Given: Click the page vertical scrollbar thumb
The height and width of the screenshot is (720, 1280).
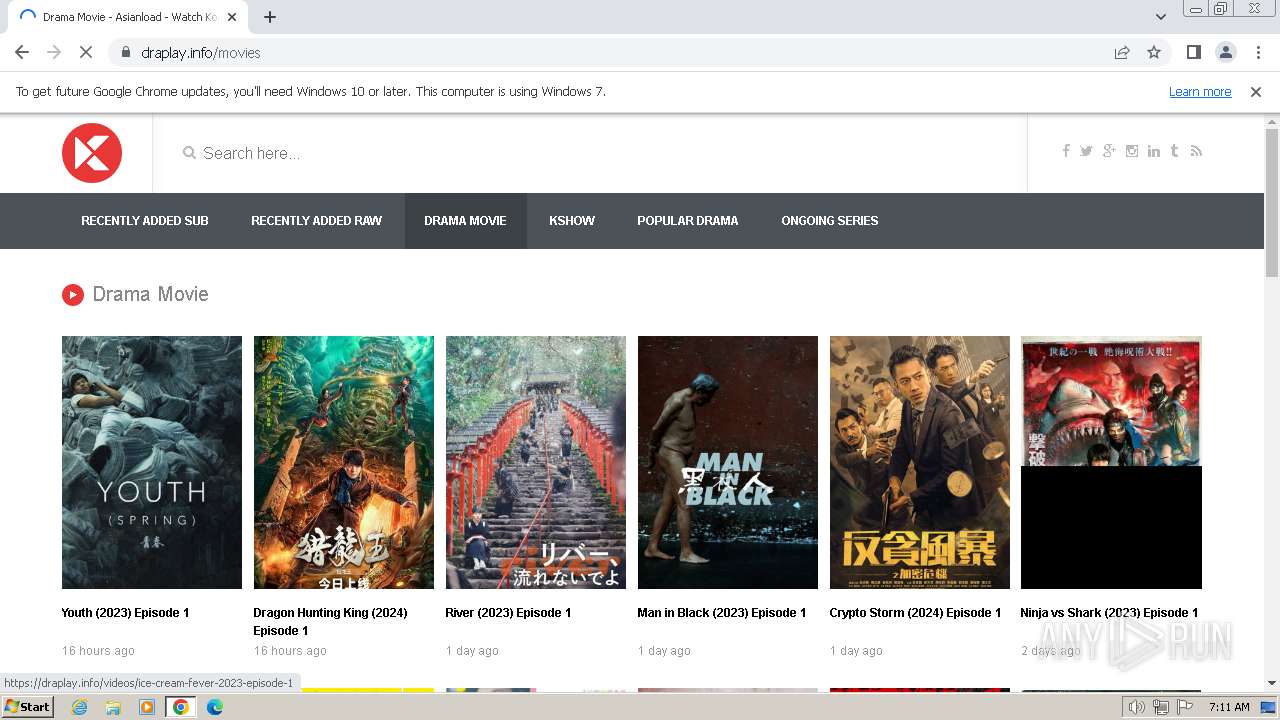Looking at the screenshot, I should [1272, 203].
